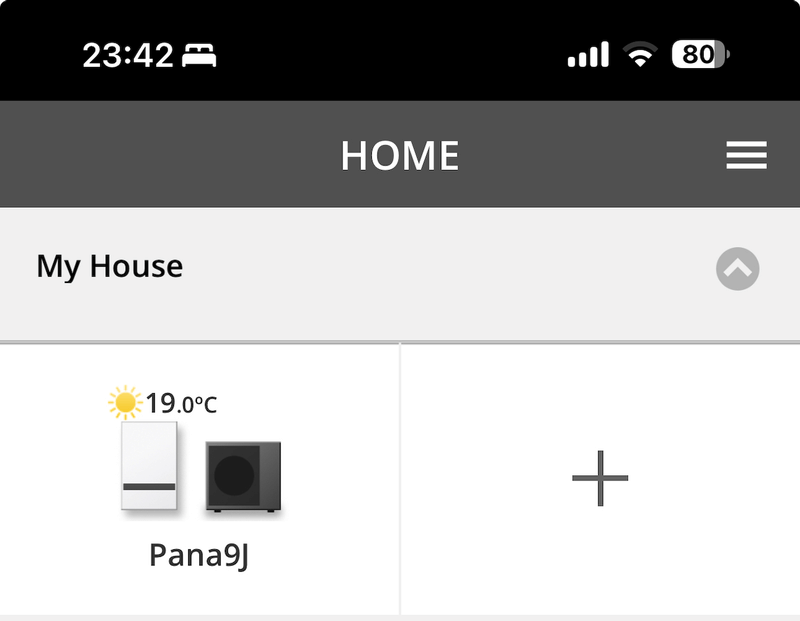Viewport: 800px width, 621px height.
Task: Open the hamburger menu
Action: pos(746,155)
